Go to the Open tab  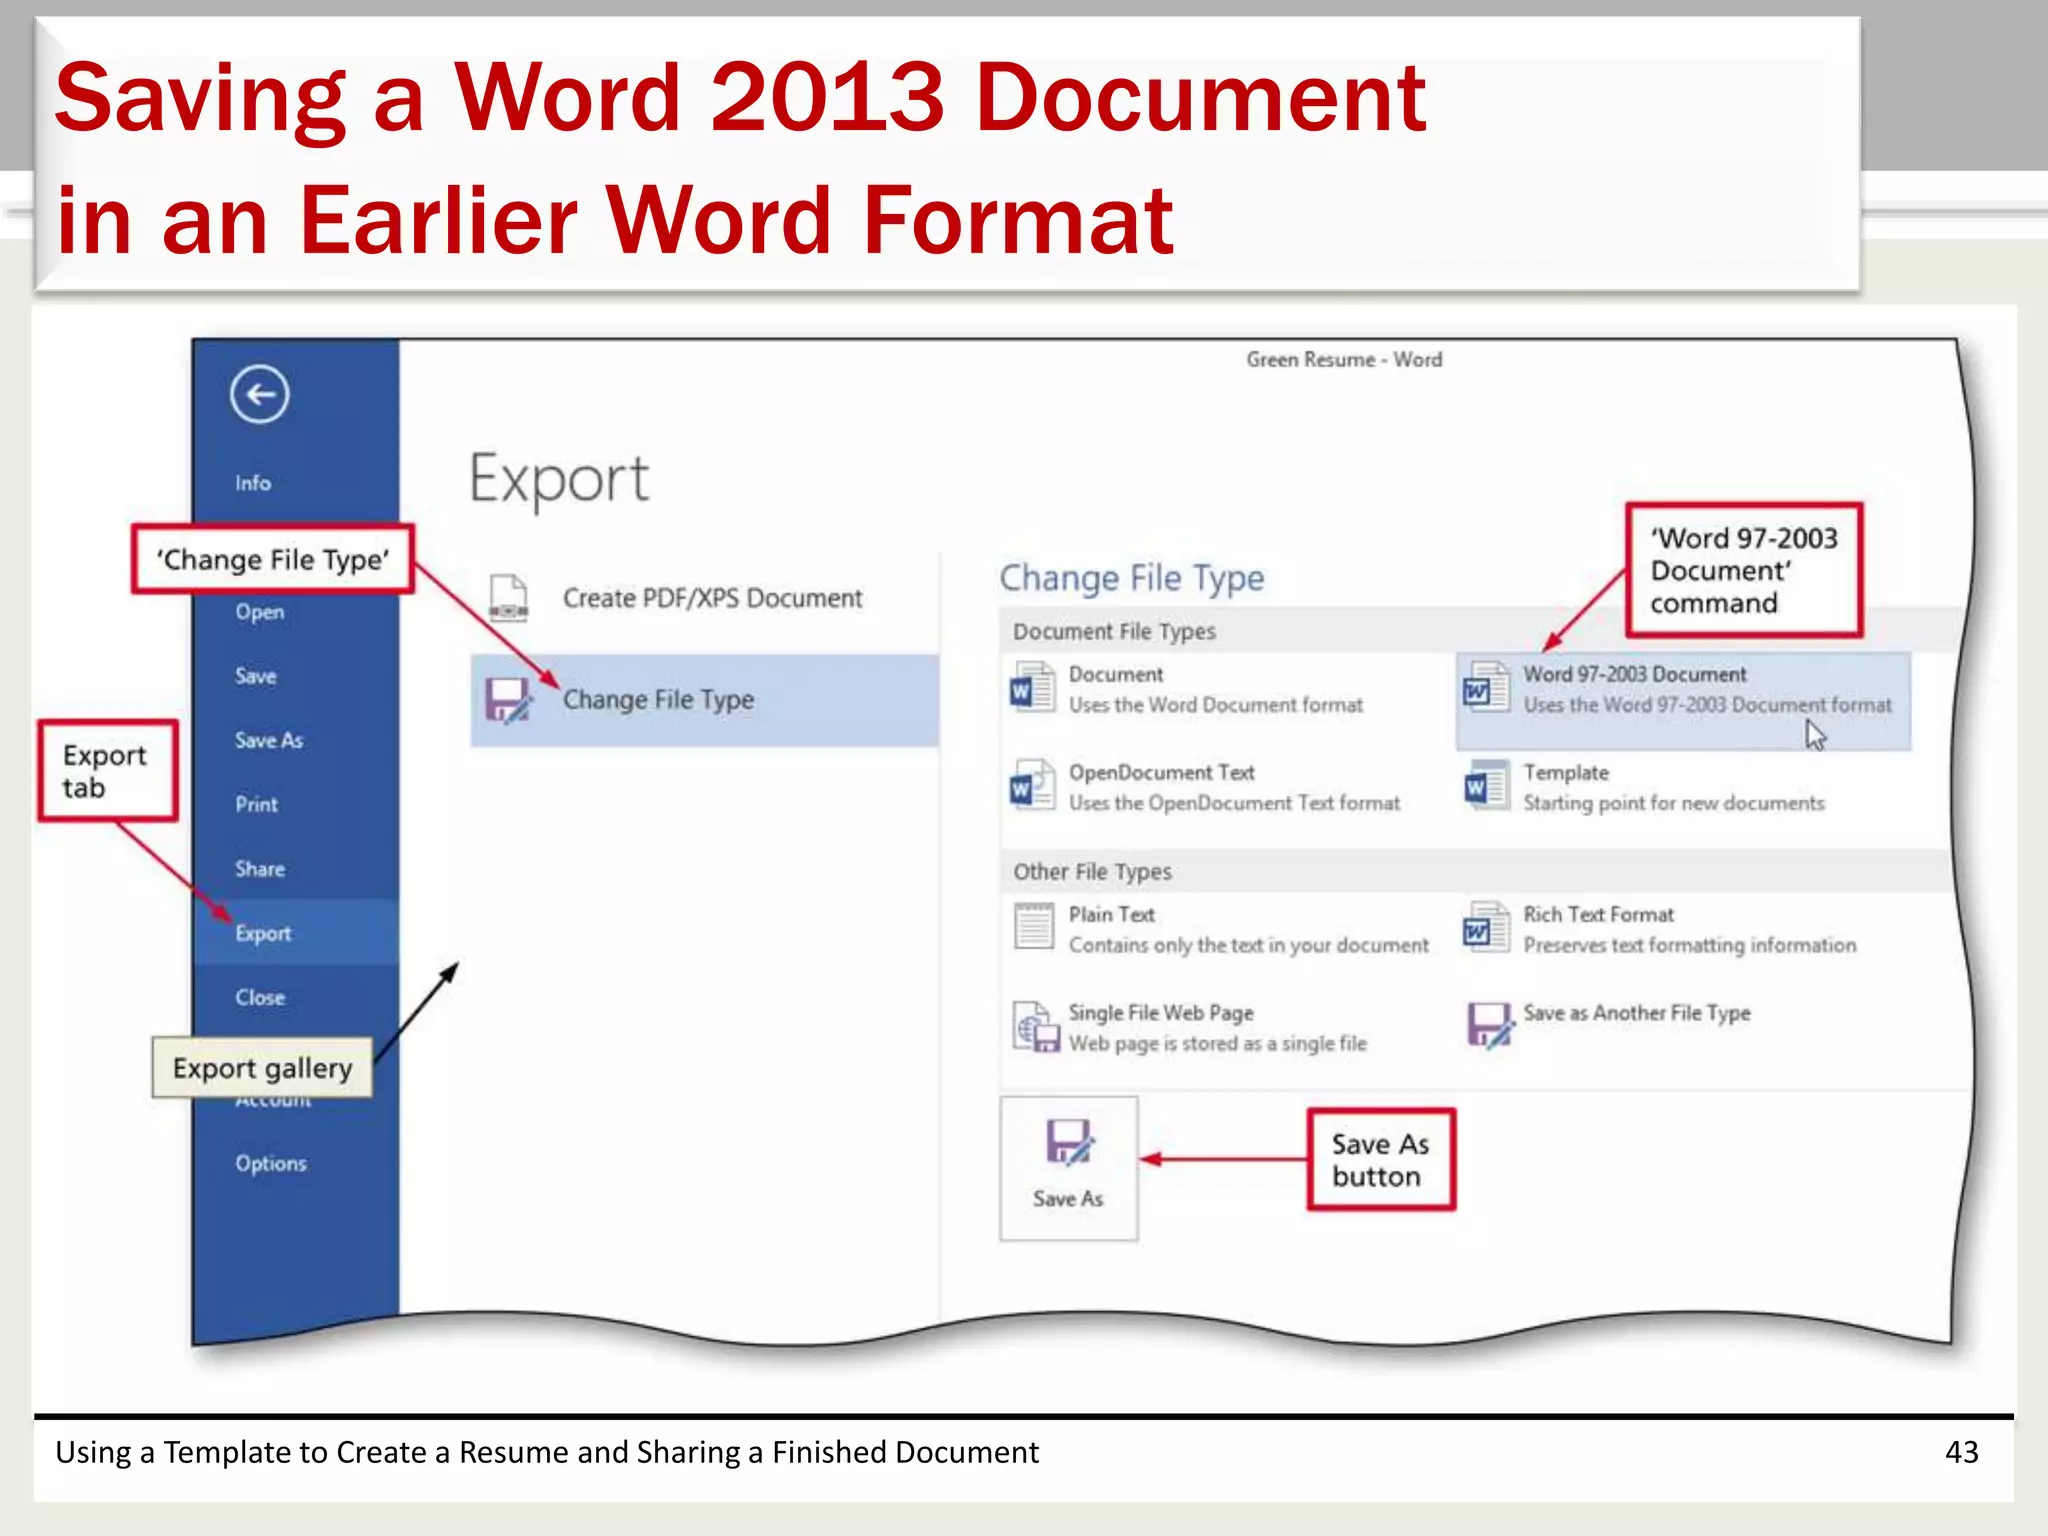pyautogui.click(x=260, y=612)
